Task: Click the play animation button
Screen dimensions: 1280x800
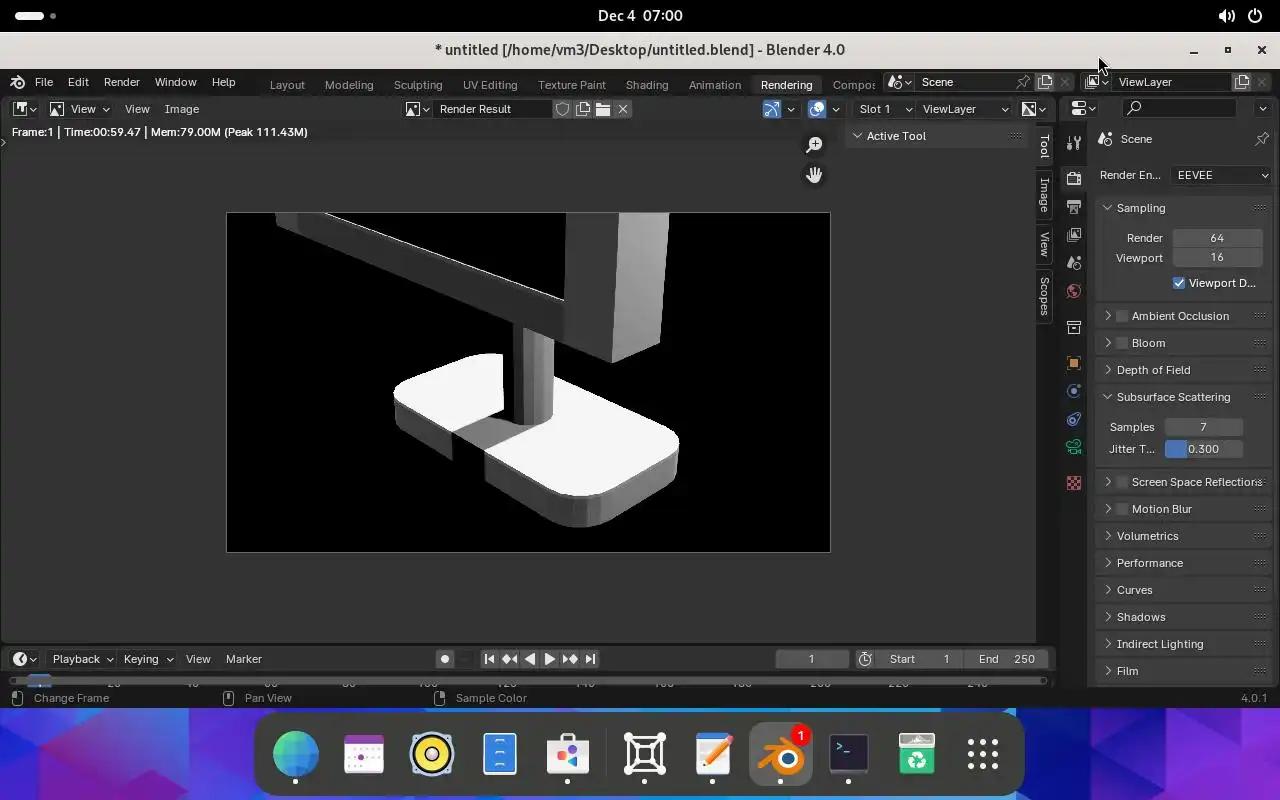Action: (x=549, y=659)
